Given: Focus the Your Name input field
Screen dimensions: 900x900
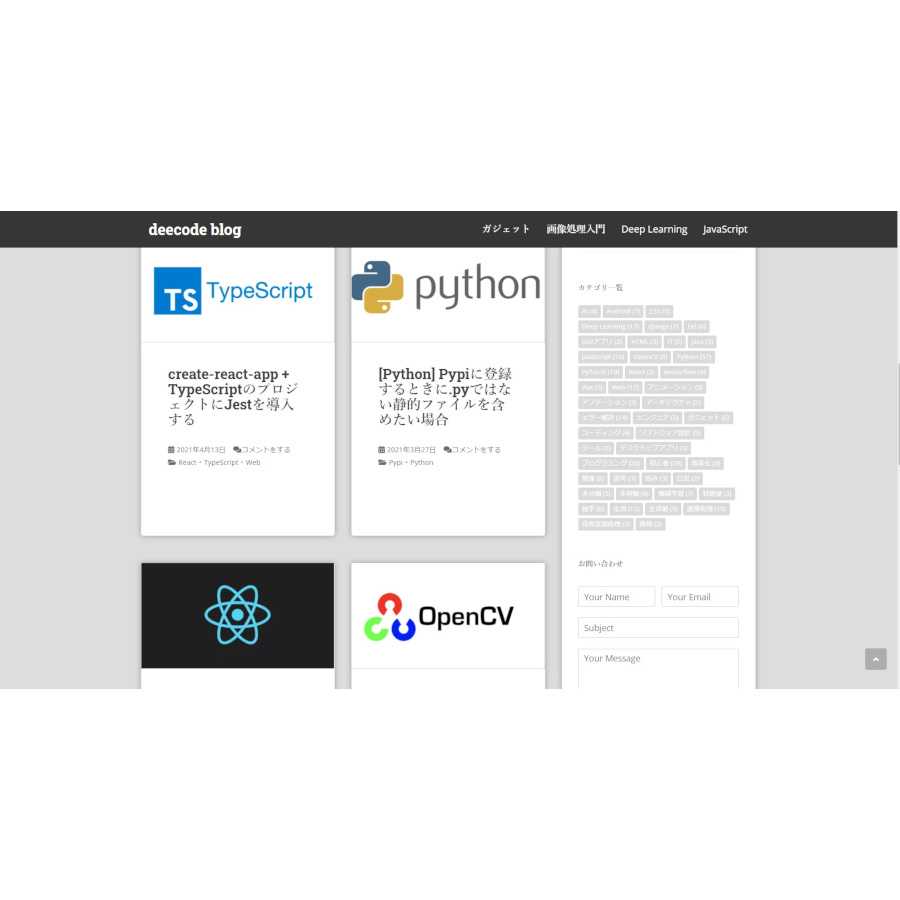Looking at the screenshot, I should [616, 597].
